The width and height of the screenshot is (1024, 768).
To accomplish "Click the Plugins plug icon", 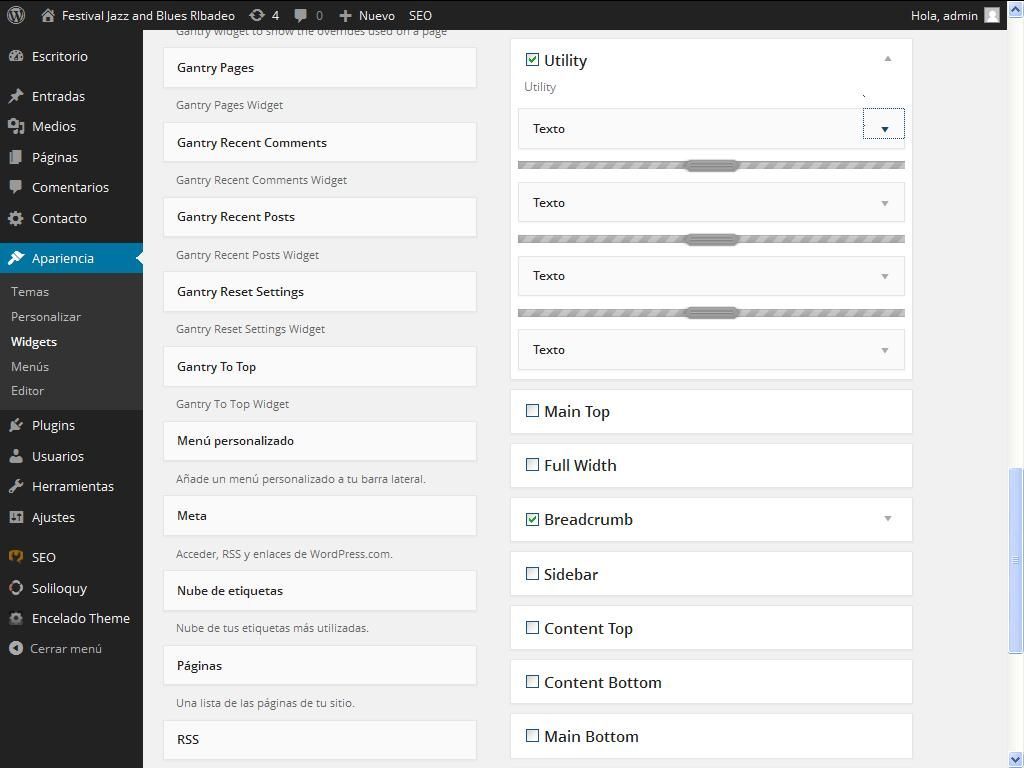I will pyautogui.click(x=16, y=425).
